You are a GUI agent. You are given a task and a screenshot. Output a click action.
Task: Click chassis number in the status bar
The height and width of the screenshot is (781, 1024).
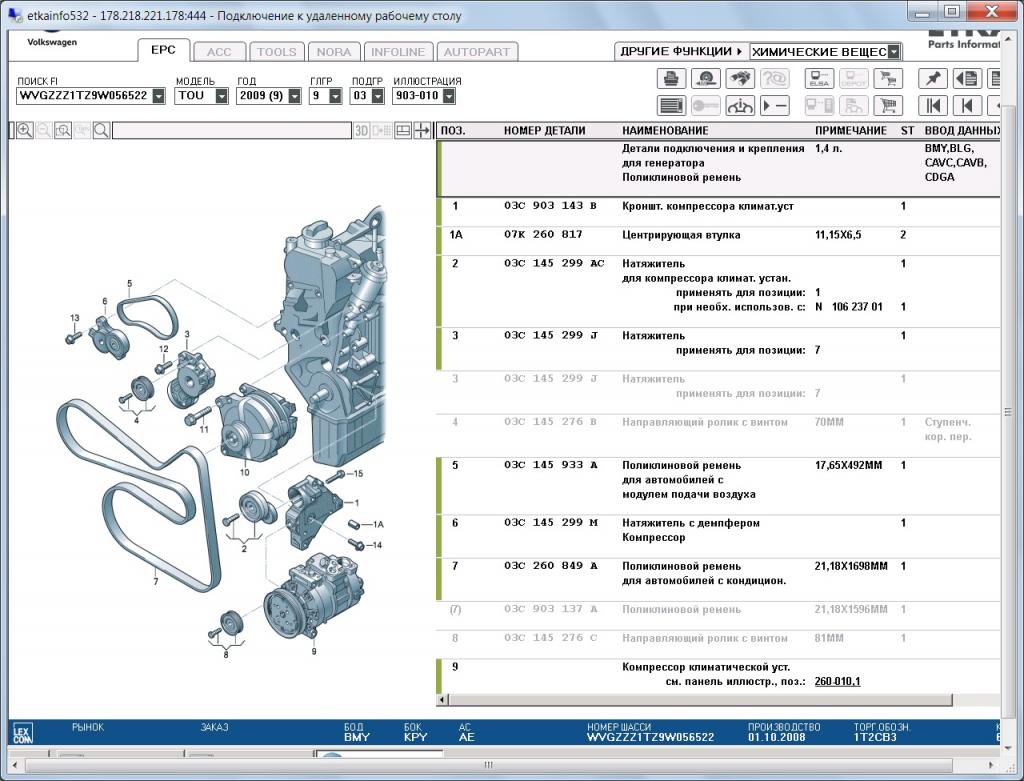coord(650,737)
